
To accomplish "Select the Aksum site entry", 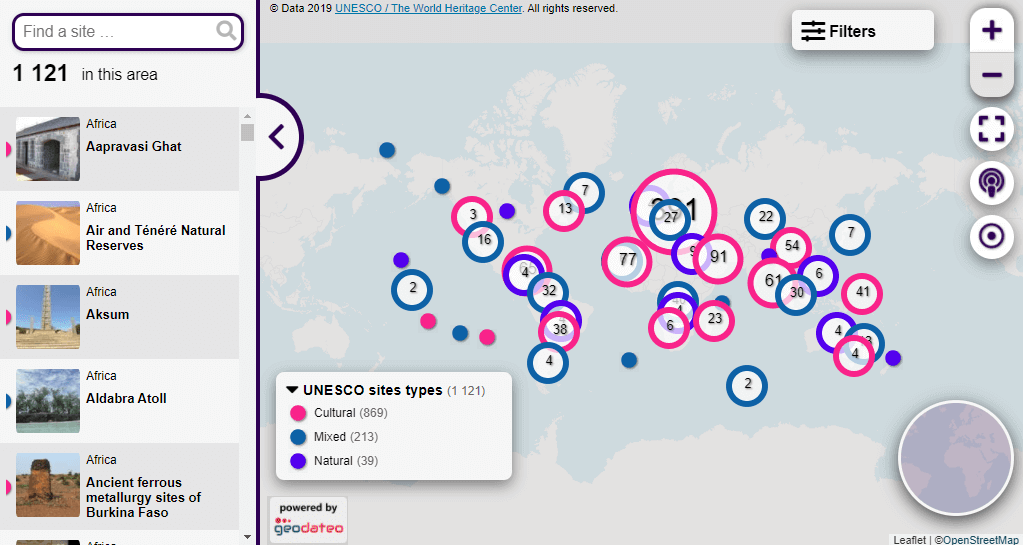I will click(119, 317).
